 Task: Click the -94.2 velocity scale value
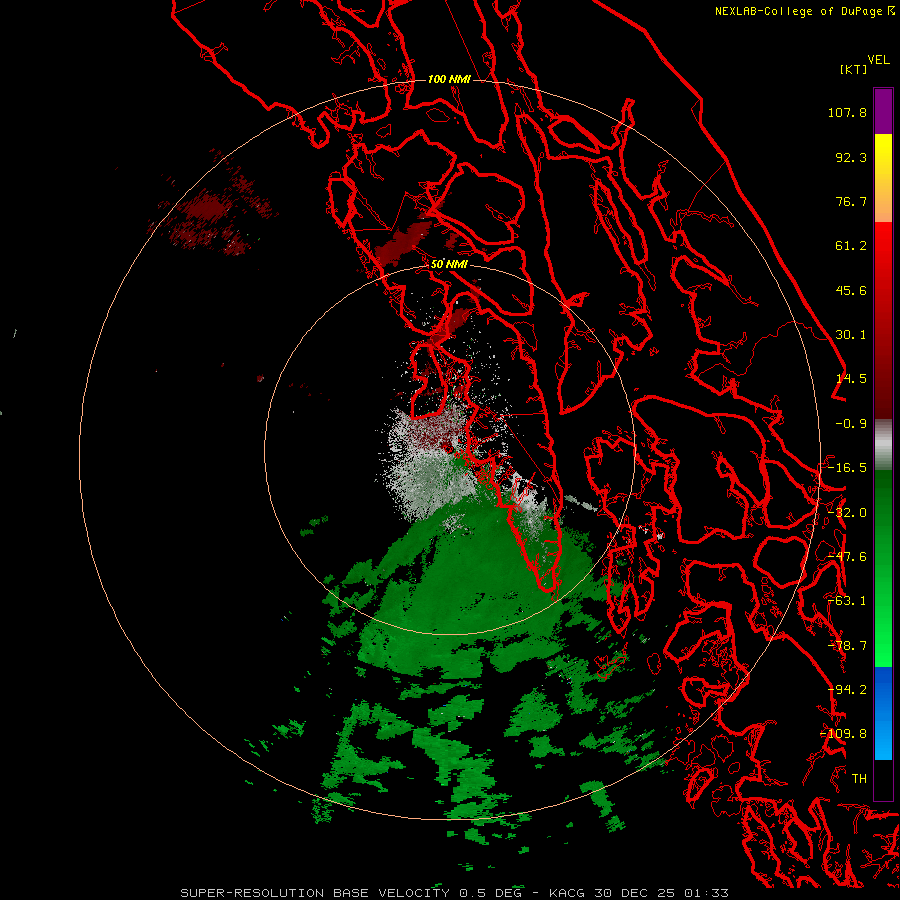click(x=847, y=690)
